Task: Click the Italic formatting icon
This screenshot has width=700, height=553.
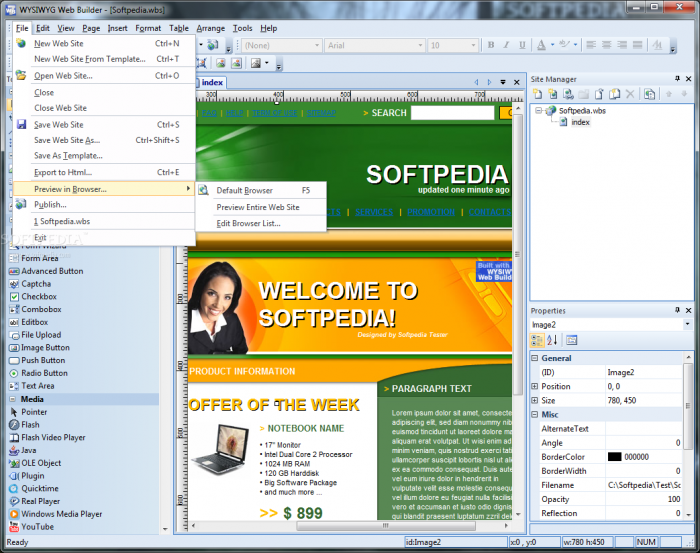Action: point(506,45)
